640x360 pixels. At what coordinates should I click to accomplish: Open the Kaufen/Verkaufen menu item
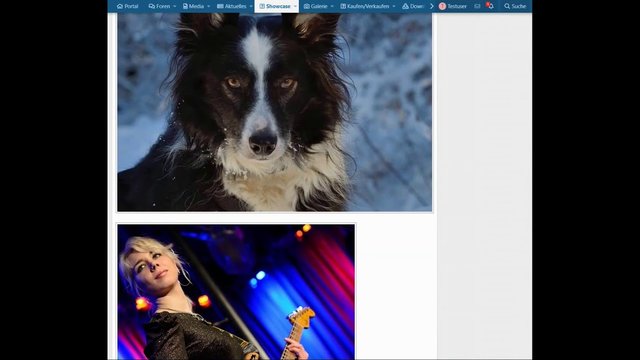click(x=364, y=6)
